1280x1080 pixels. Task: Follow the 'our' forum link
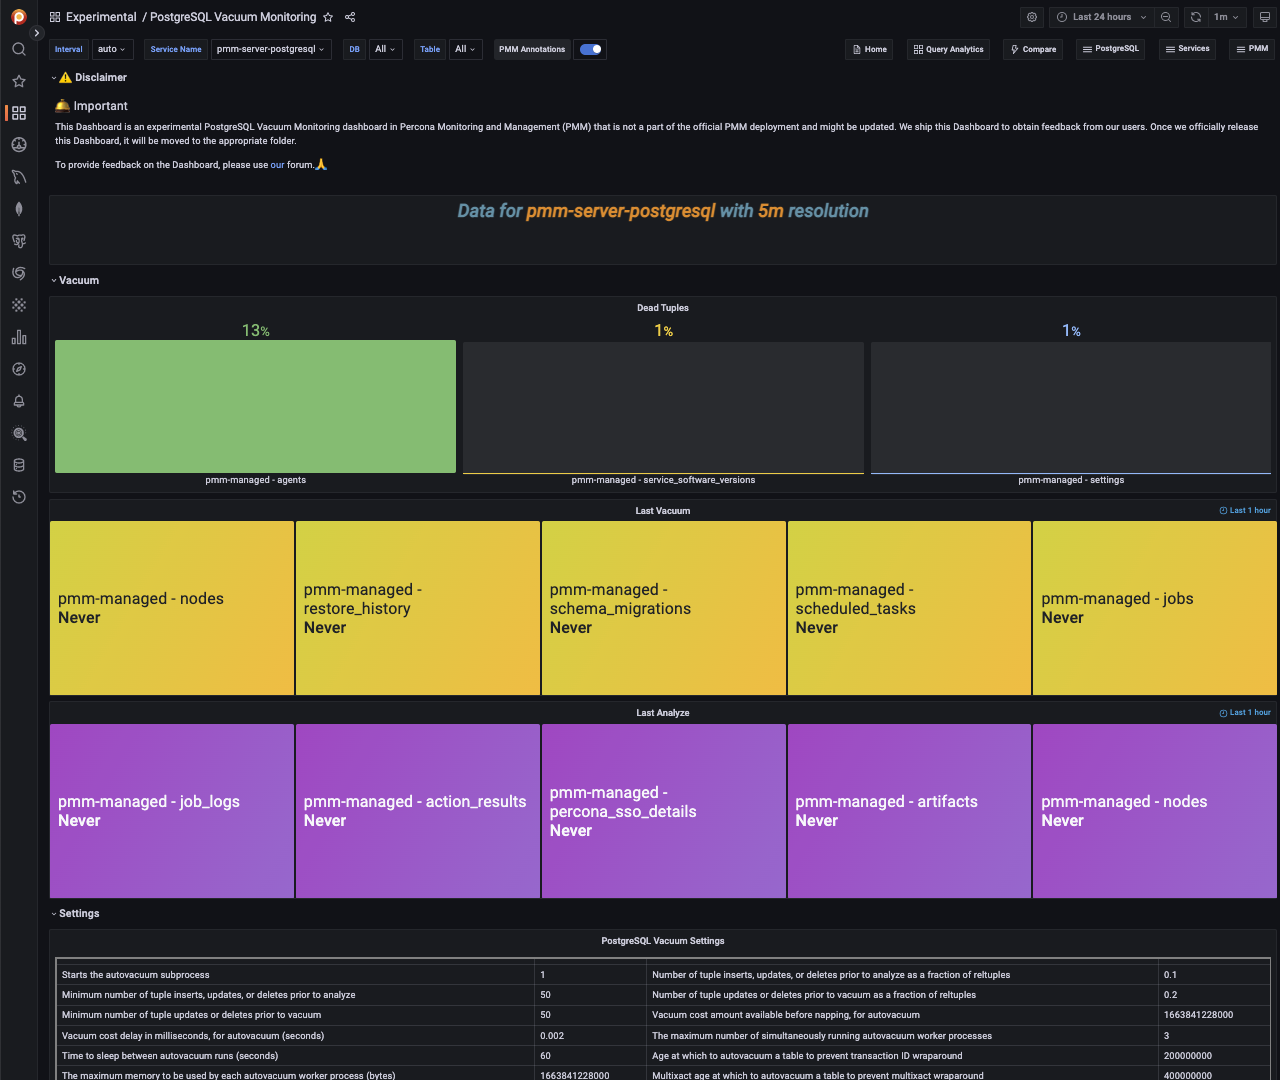pyautogui.click(x=277, y=165)
